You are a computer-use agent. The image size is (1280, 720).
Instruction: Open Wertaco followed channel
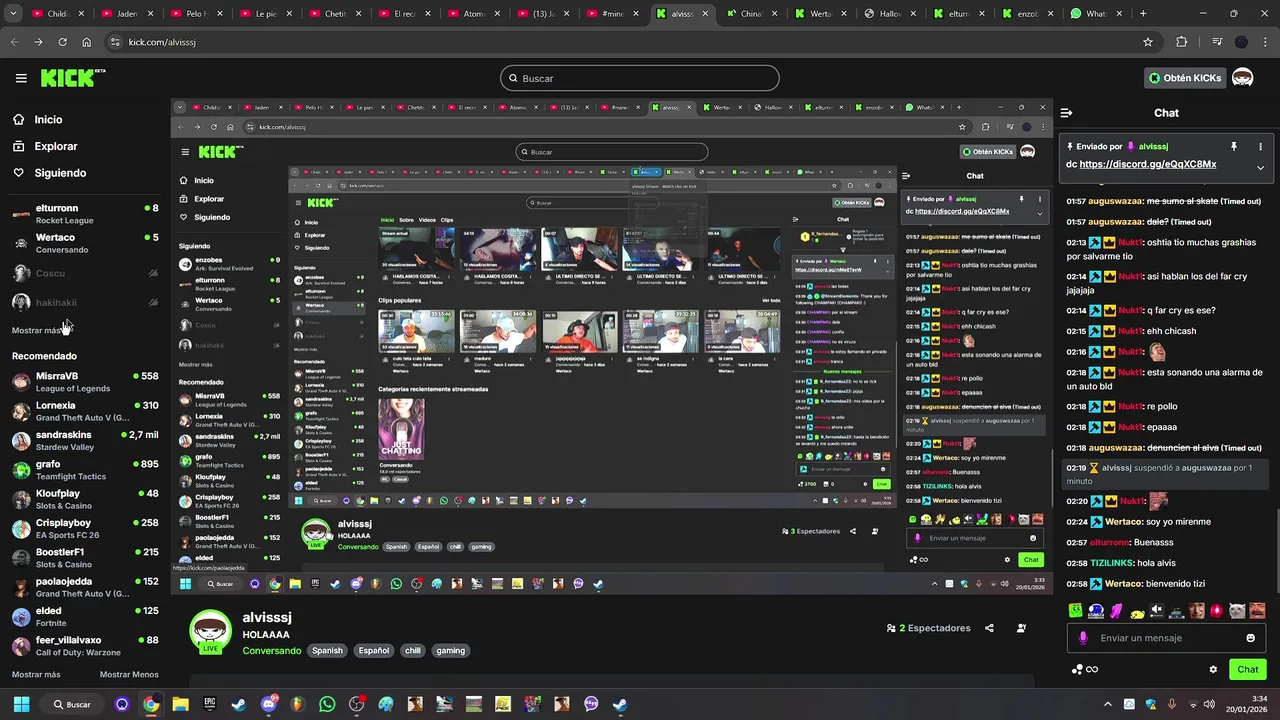tap(84, 243)
